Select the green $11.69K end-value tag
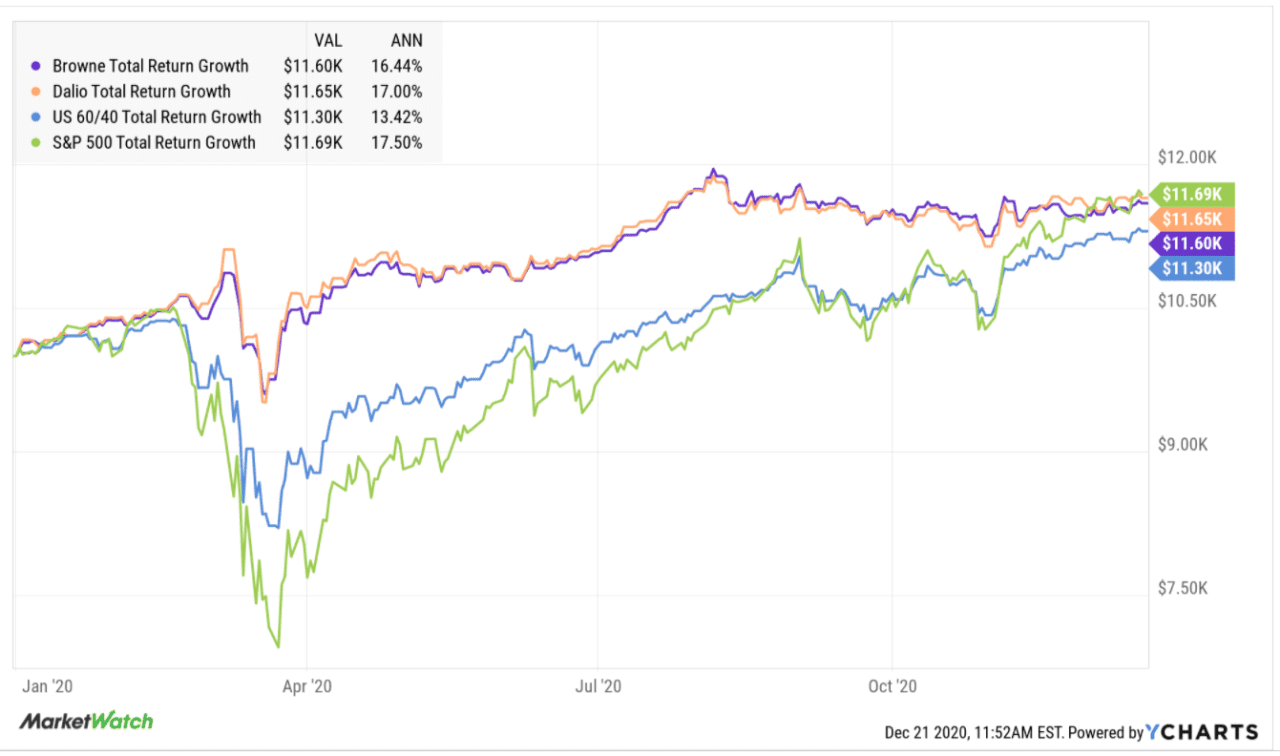Viewport: 1280px width, 756px height. coord(1196,194)
